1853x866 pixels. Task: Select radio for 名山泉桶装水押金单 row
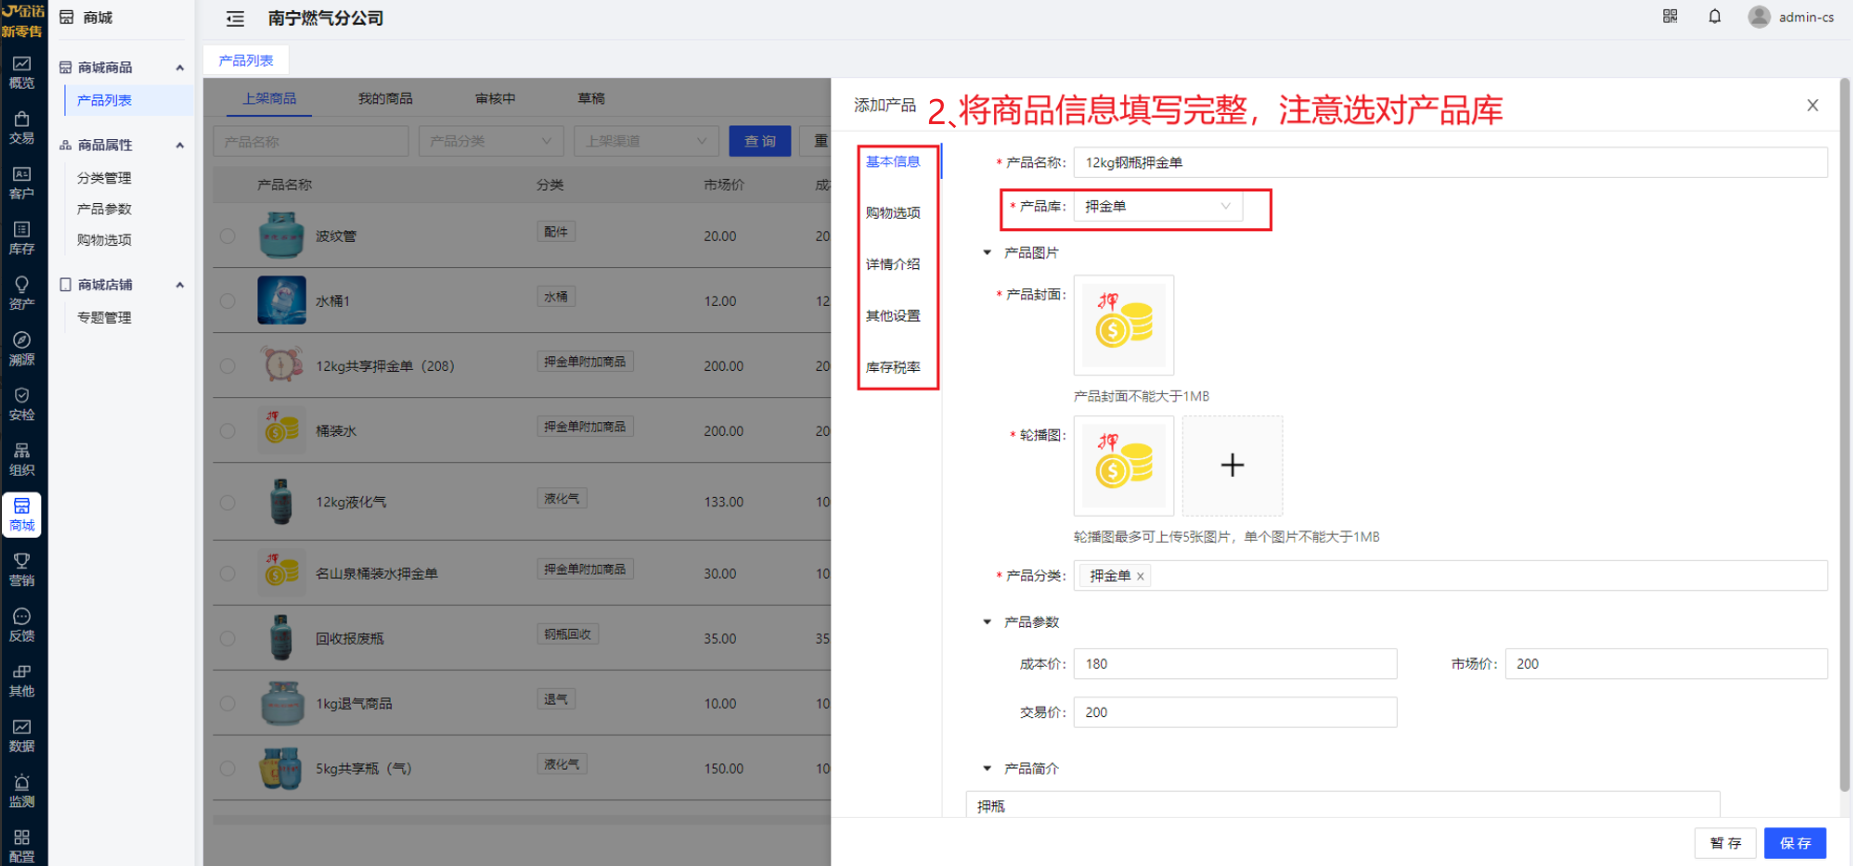[228, 574]
